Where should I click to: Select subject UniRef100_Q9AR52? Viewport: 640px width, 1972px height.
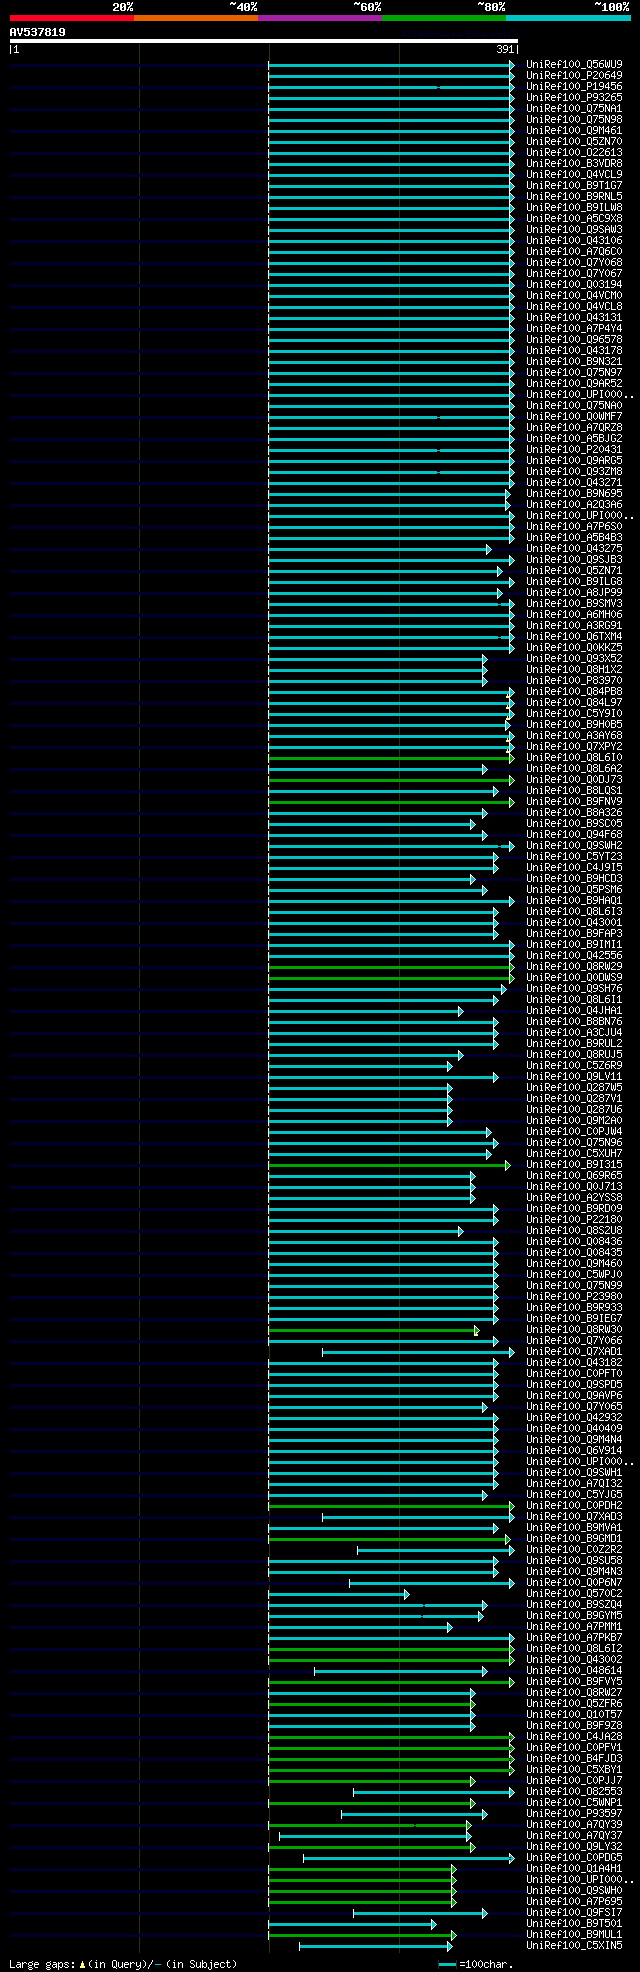[574, 383]
